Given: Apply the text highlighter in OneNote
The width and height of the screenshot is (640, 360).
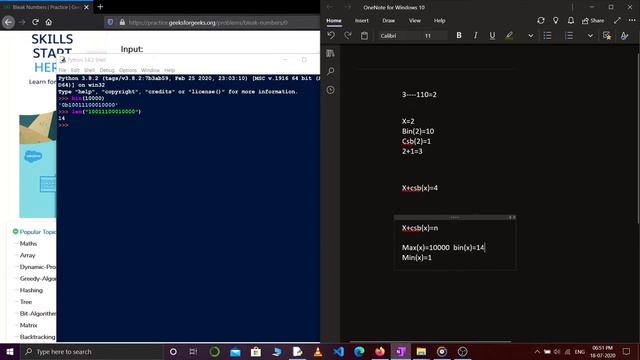Looking at the screenshot, I should coord(509,36).
